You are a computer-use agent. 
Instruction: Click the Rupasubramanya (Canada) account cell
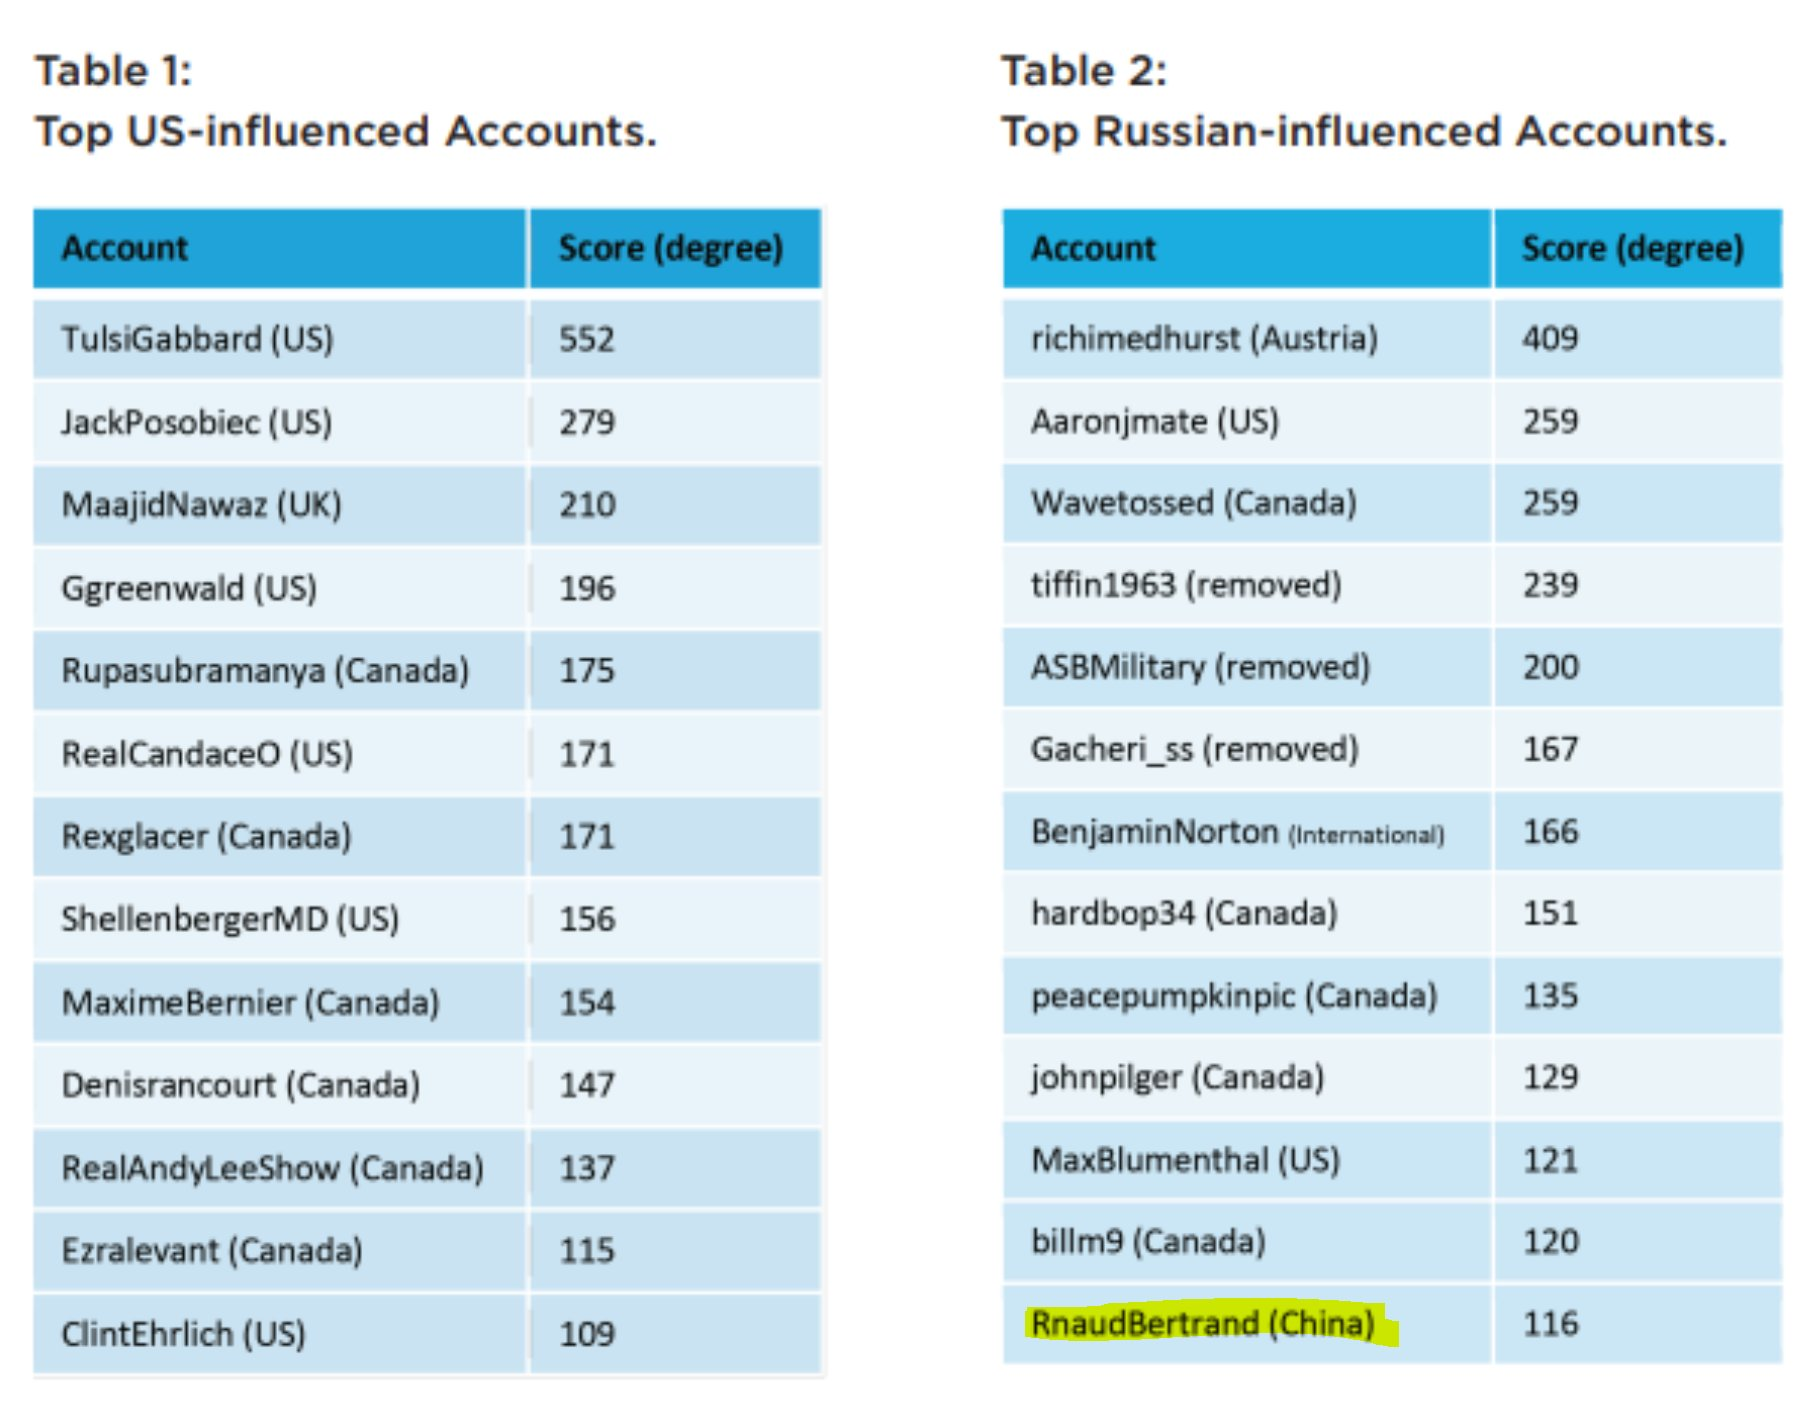point(265,670)
